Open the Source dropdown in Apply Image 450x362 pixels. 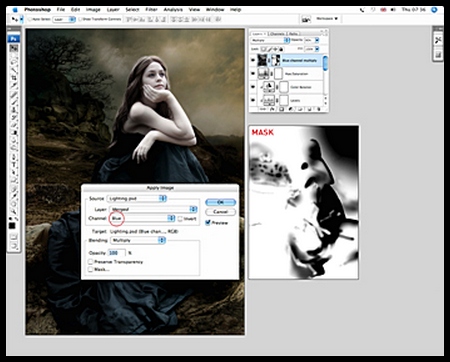[x=137, y=198]
